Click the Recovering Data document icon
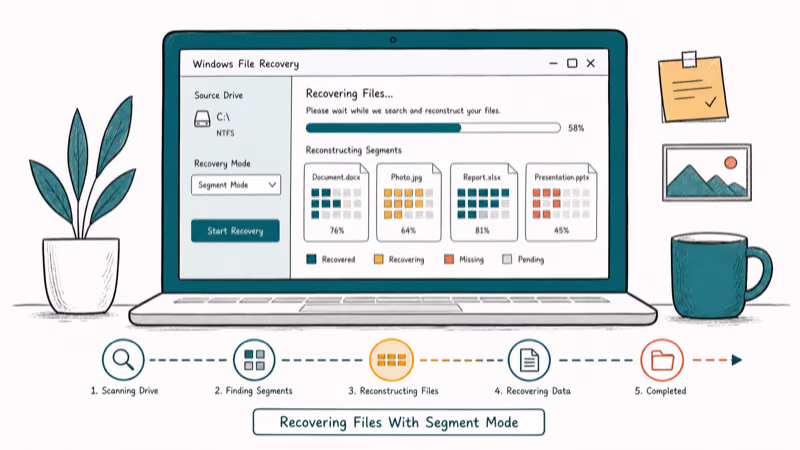The width and height of the screenshot is (800, 450). 529,360
